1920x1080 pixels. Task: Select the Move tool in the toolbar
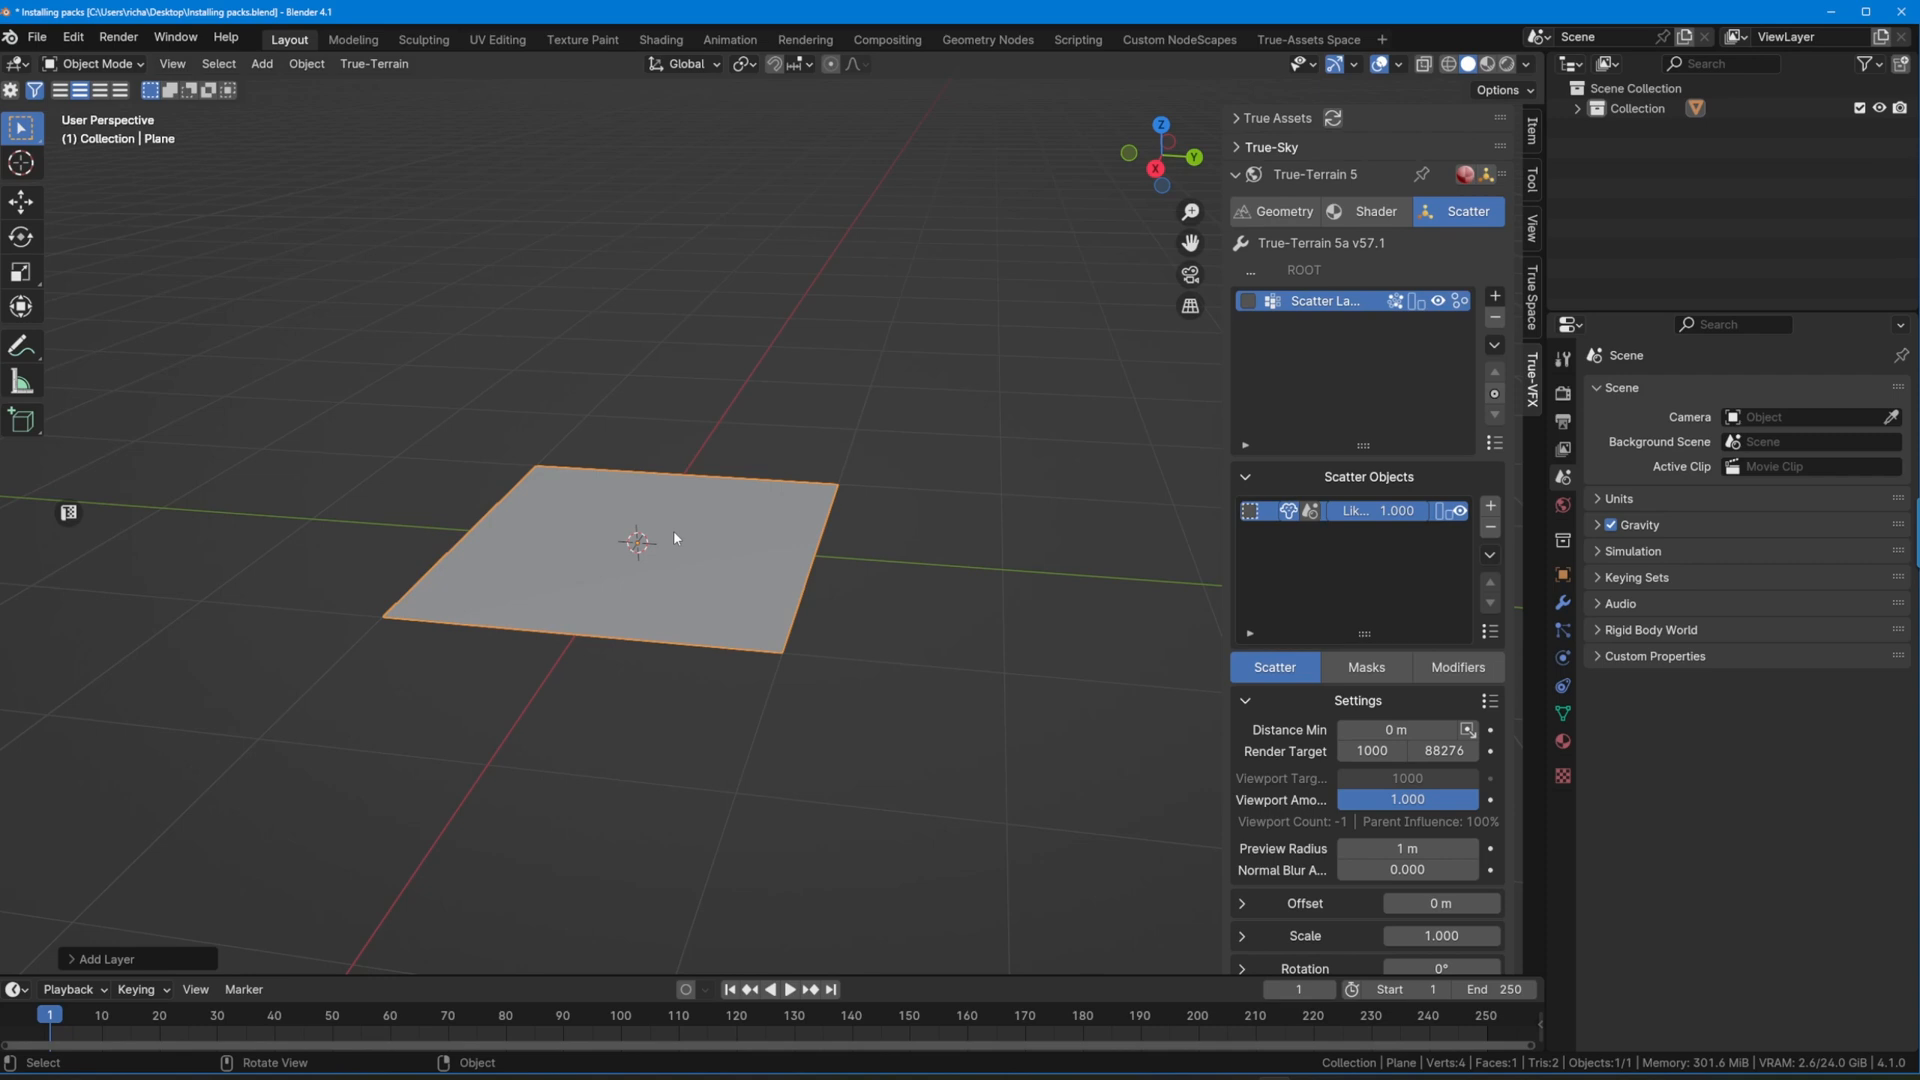click(x=21, y=202)
